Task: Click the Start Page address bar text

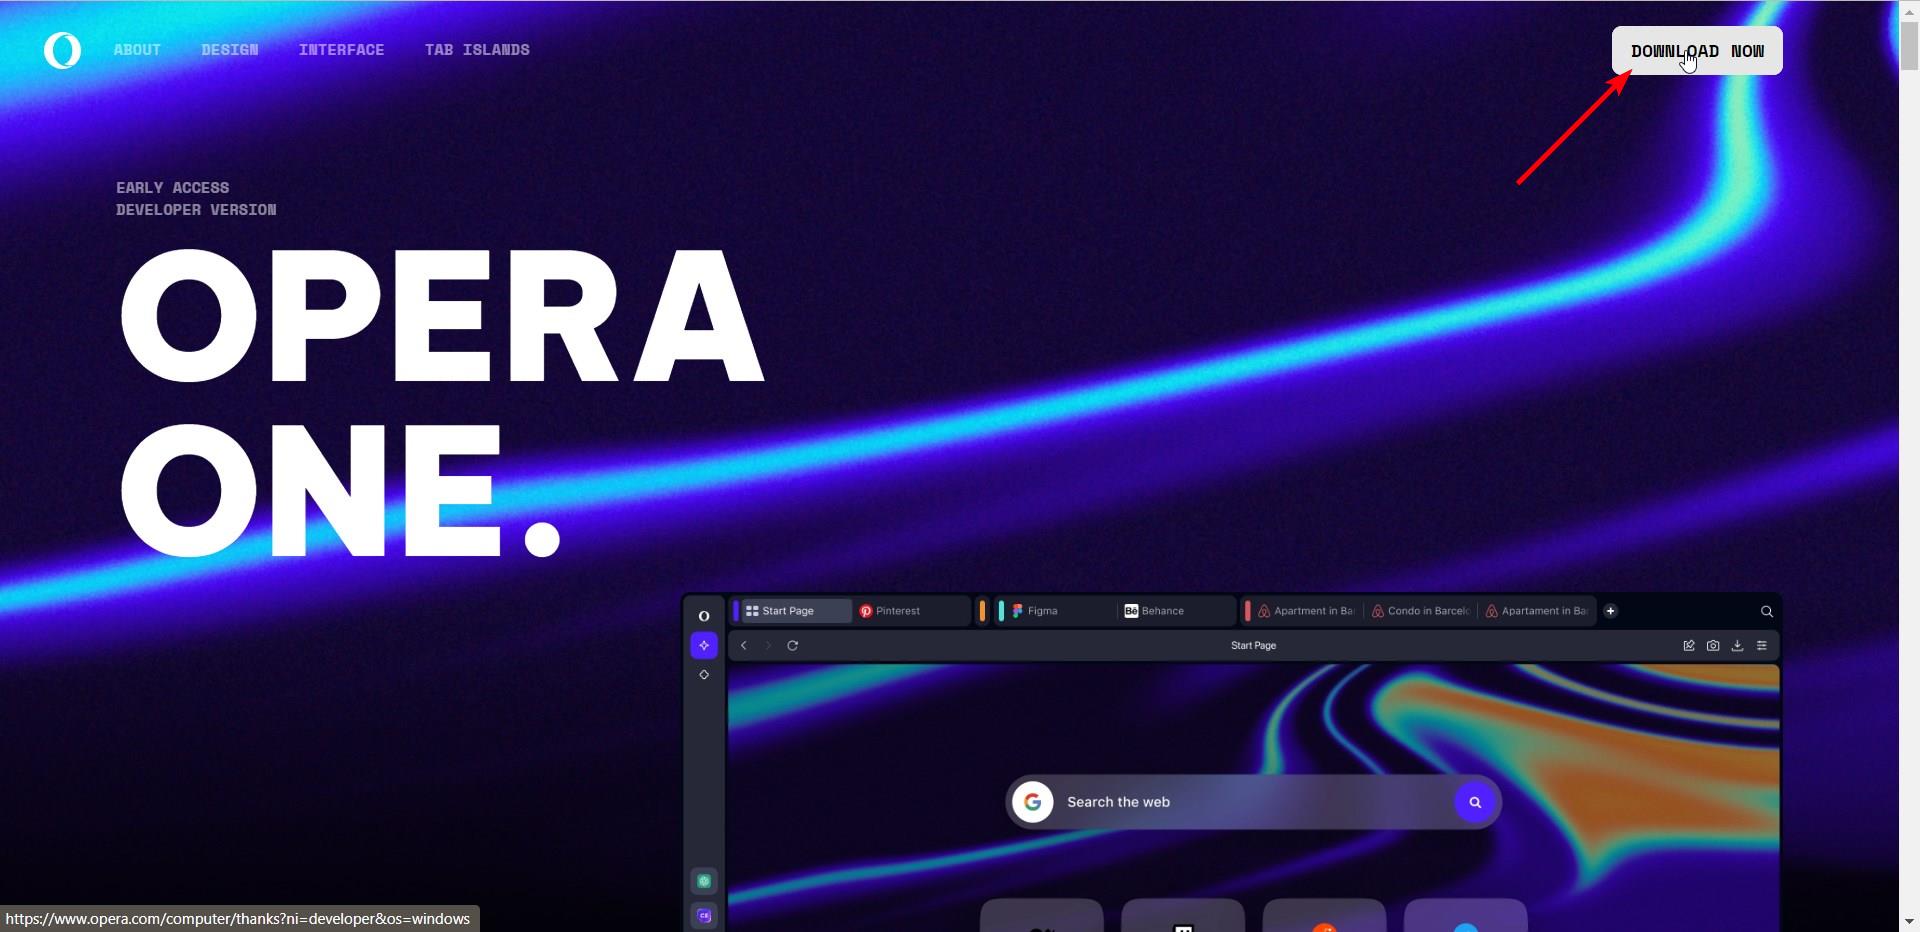Action: point(1253,646)
